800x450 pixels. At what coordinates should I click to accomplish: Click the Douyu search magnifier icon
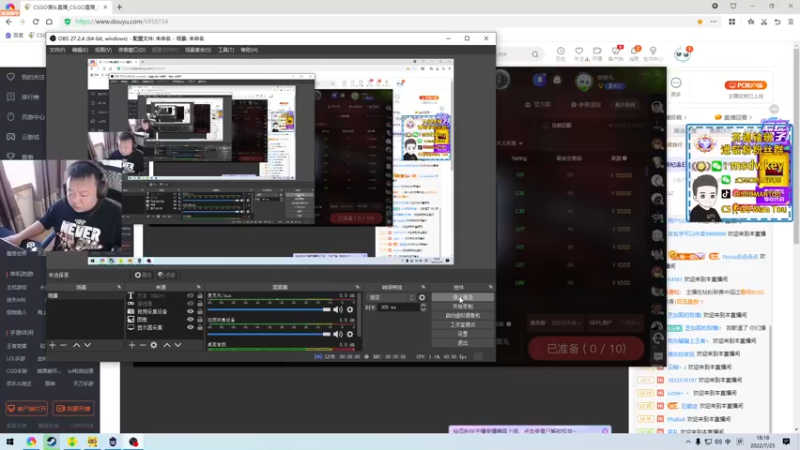(535, 54)
